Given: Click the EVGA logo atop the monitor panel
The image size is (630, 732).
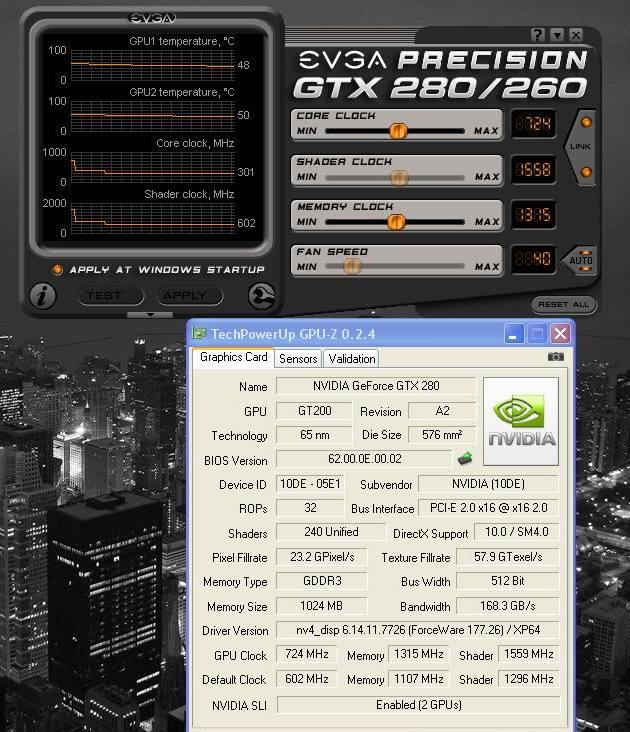Looking at the screenshot, I should coord(152,18).
